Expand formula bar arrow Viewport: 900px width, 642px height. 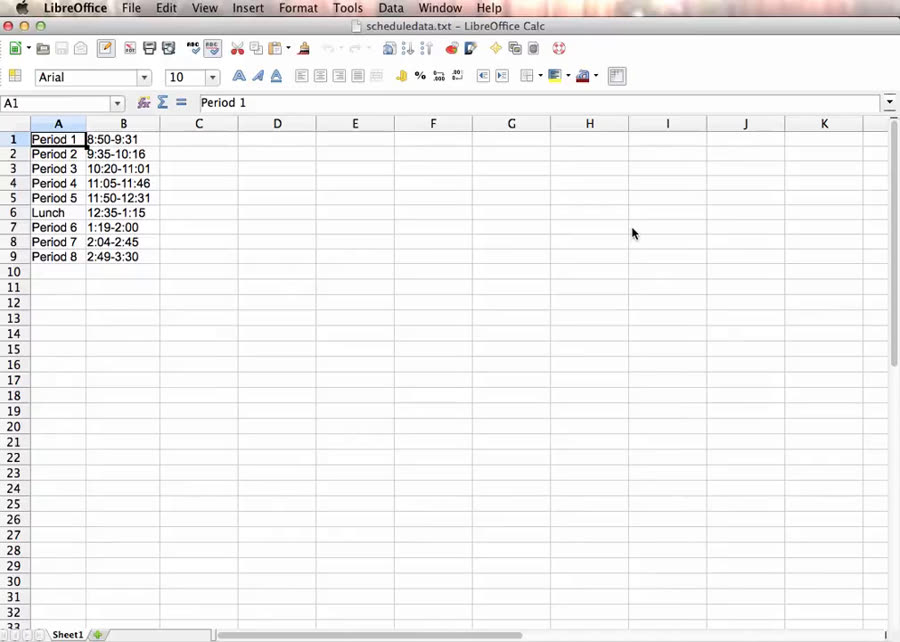pyautogui.click(x=890, y=102)
